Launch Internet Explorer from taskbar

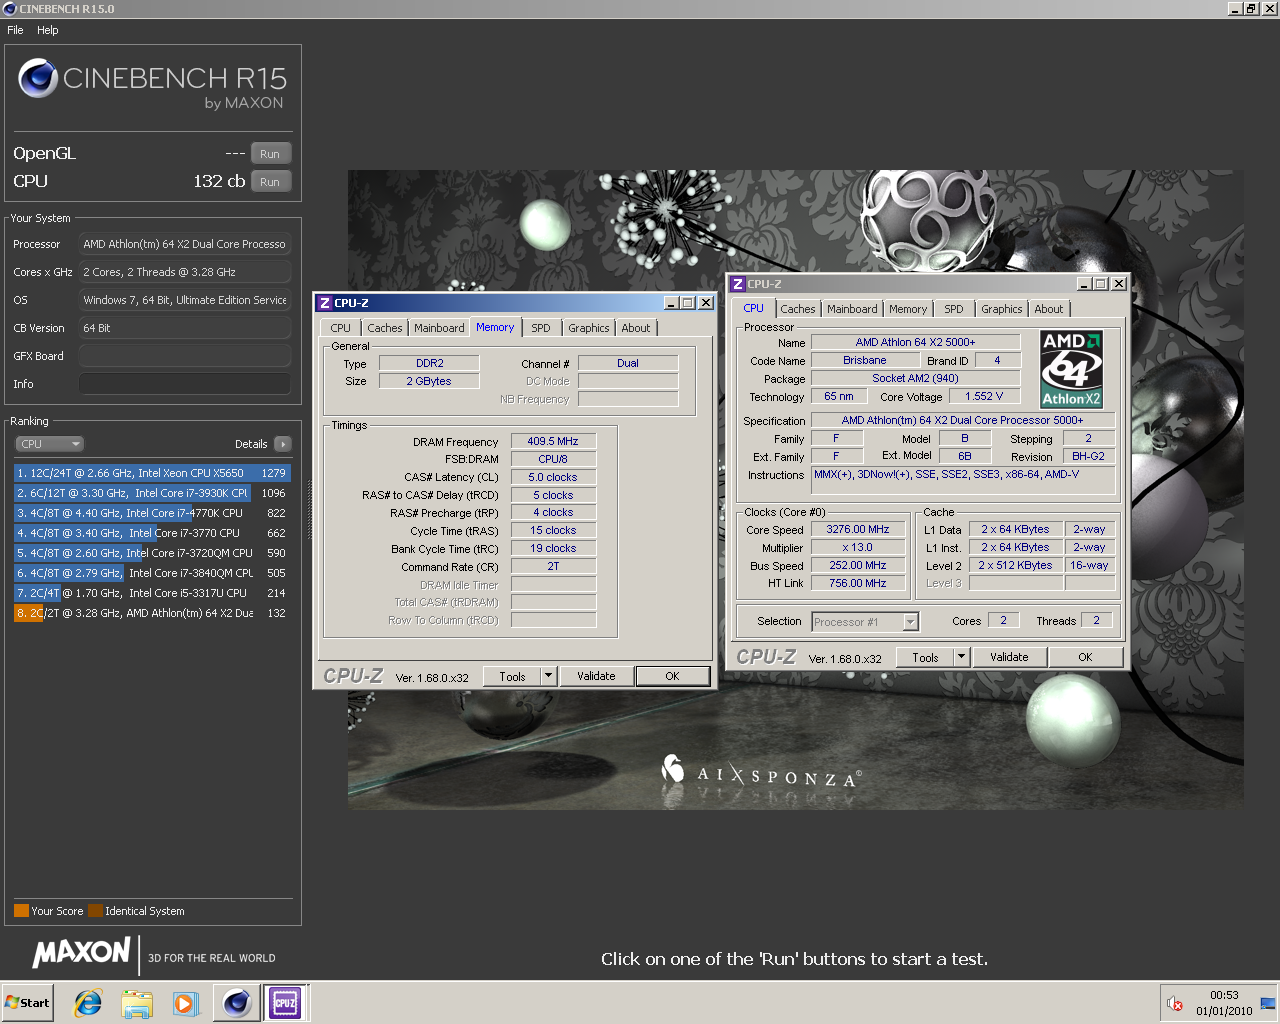88,1003
